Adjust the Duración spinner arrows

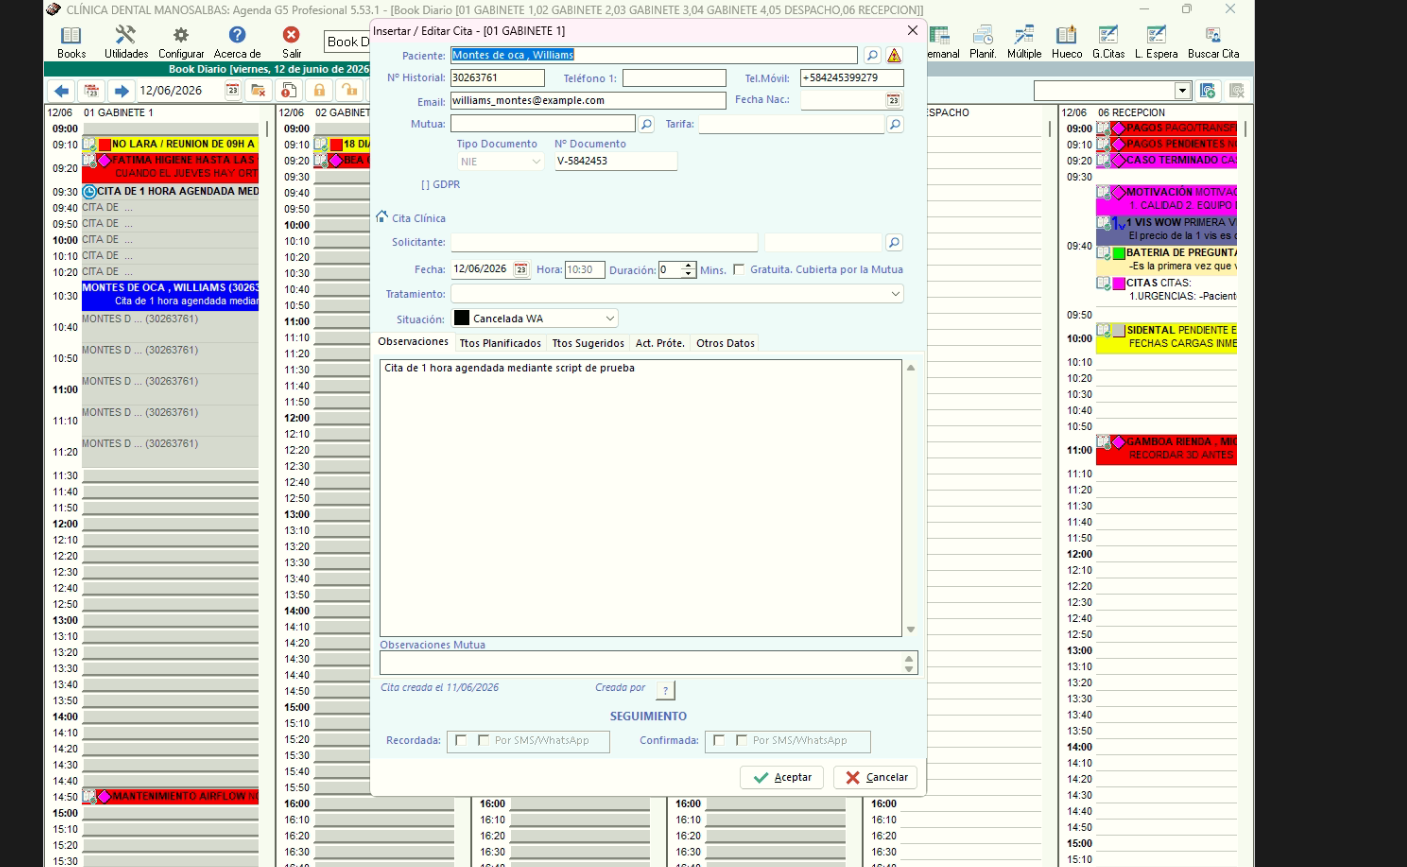click(688, 270)
